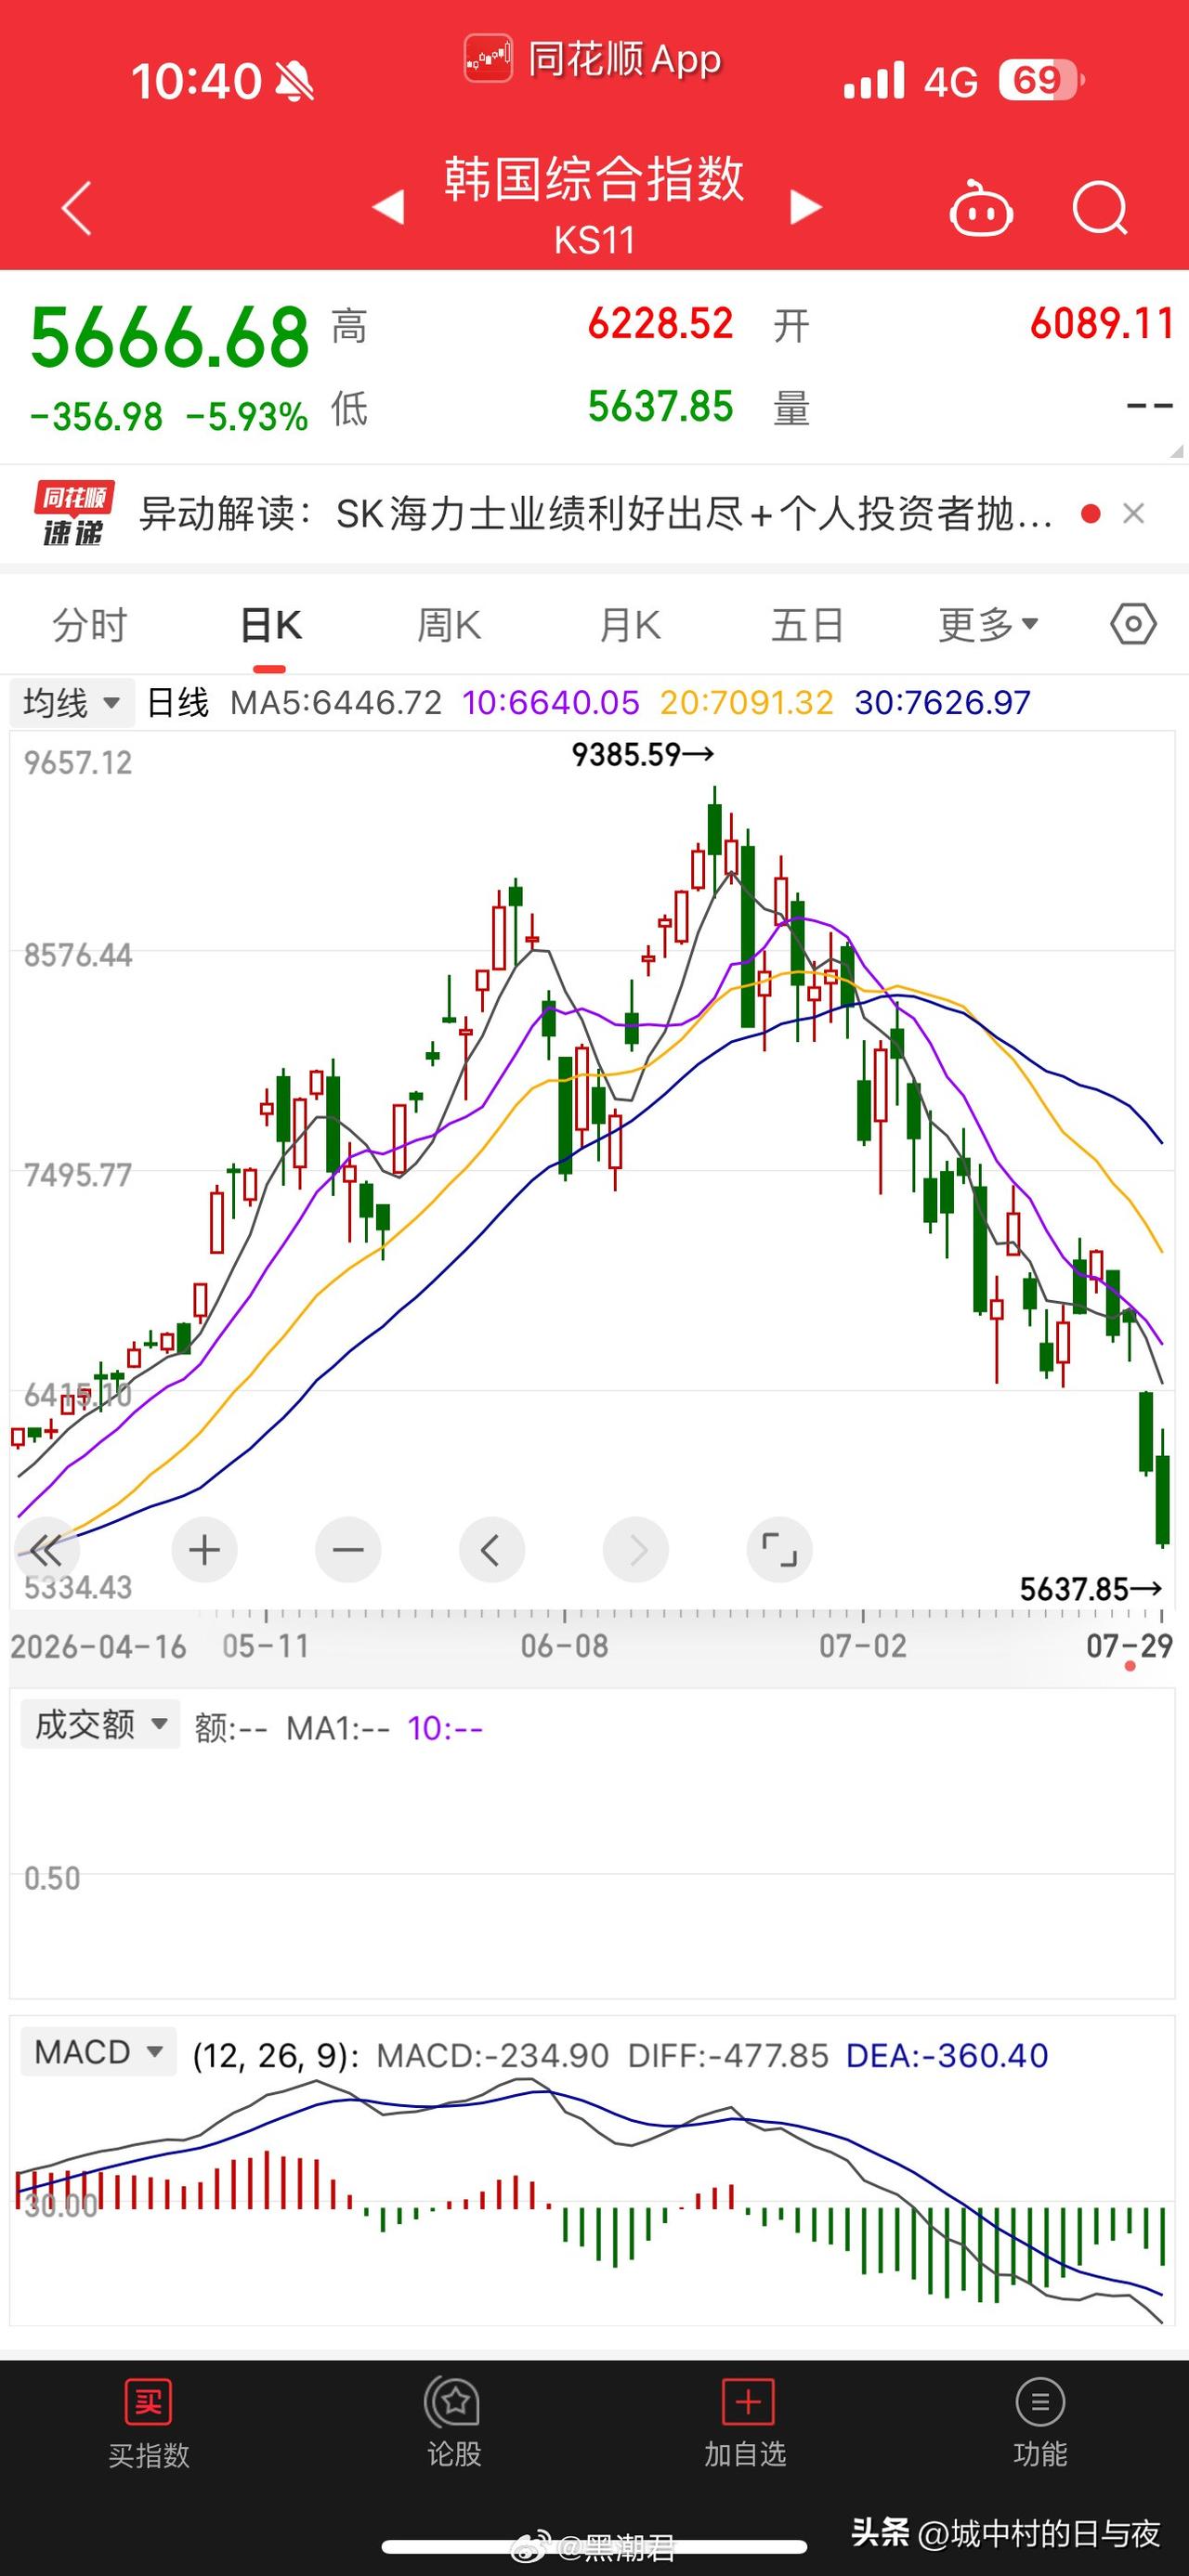Tap blue MA30 value 7626.97

(942, 702)
